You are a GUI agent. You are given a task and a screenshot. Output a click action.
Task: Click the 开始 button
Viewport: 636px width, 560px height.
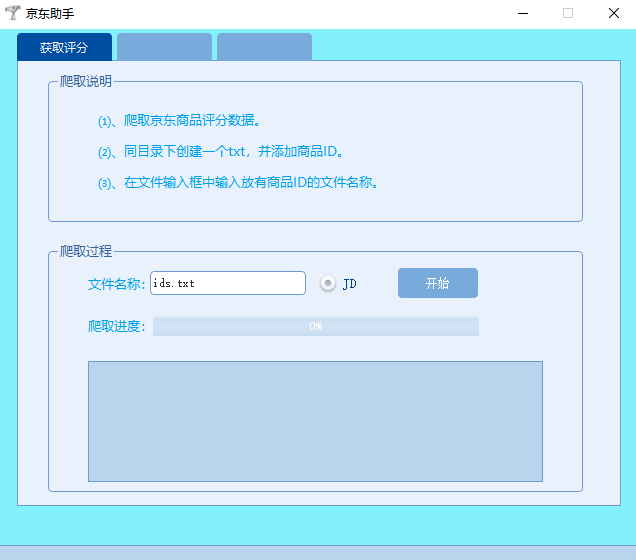438,283
